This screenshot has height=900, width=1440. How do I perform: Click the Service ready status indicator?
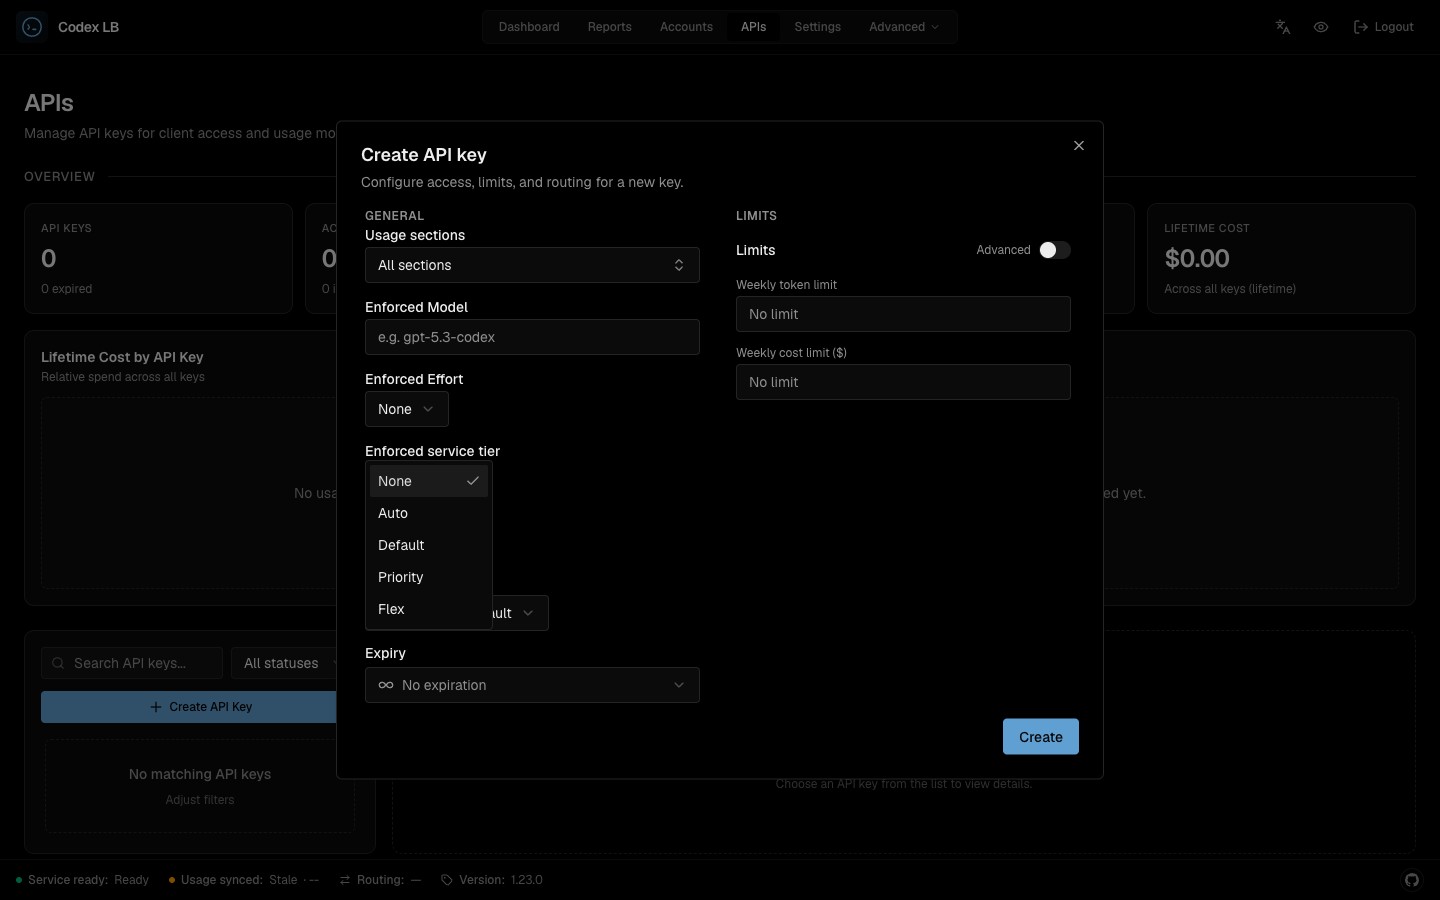coord(83,880)
